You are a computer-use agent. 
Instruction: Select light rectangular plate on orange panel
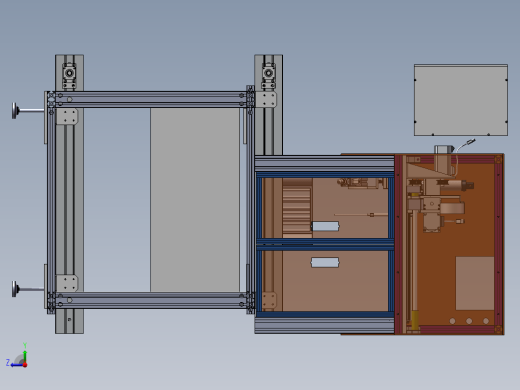475,283
